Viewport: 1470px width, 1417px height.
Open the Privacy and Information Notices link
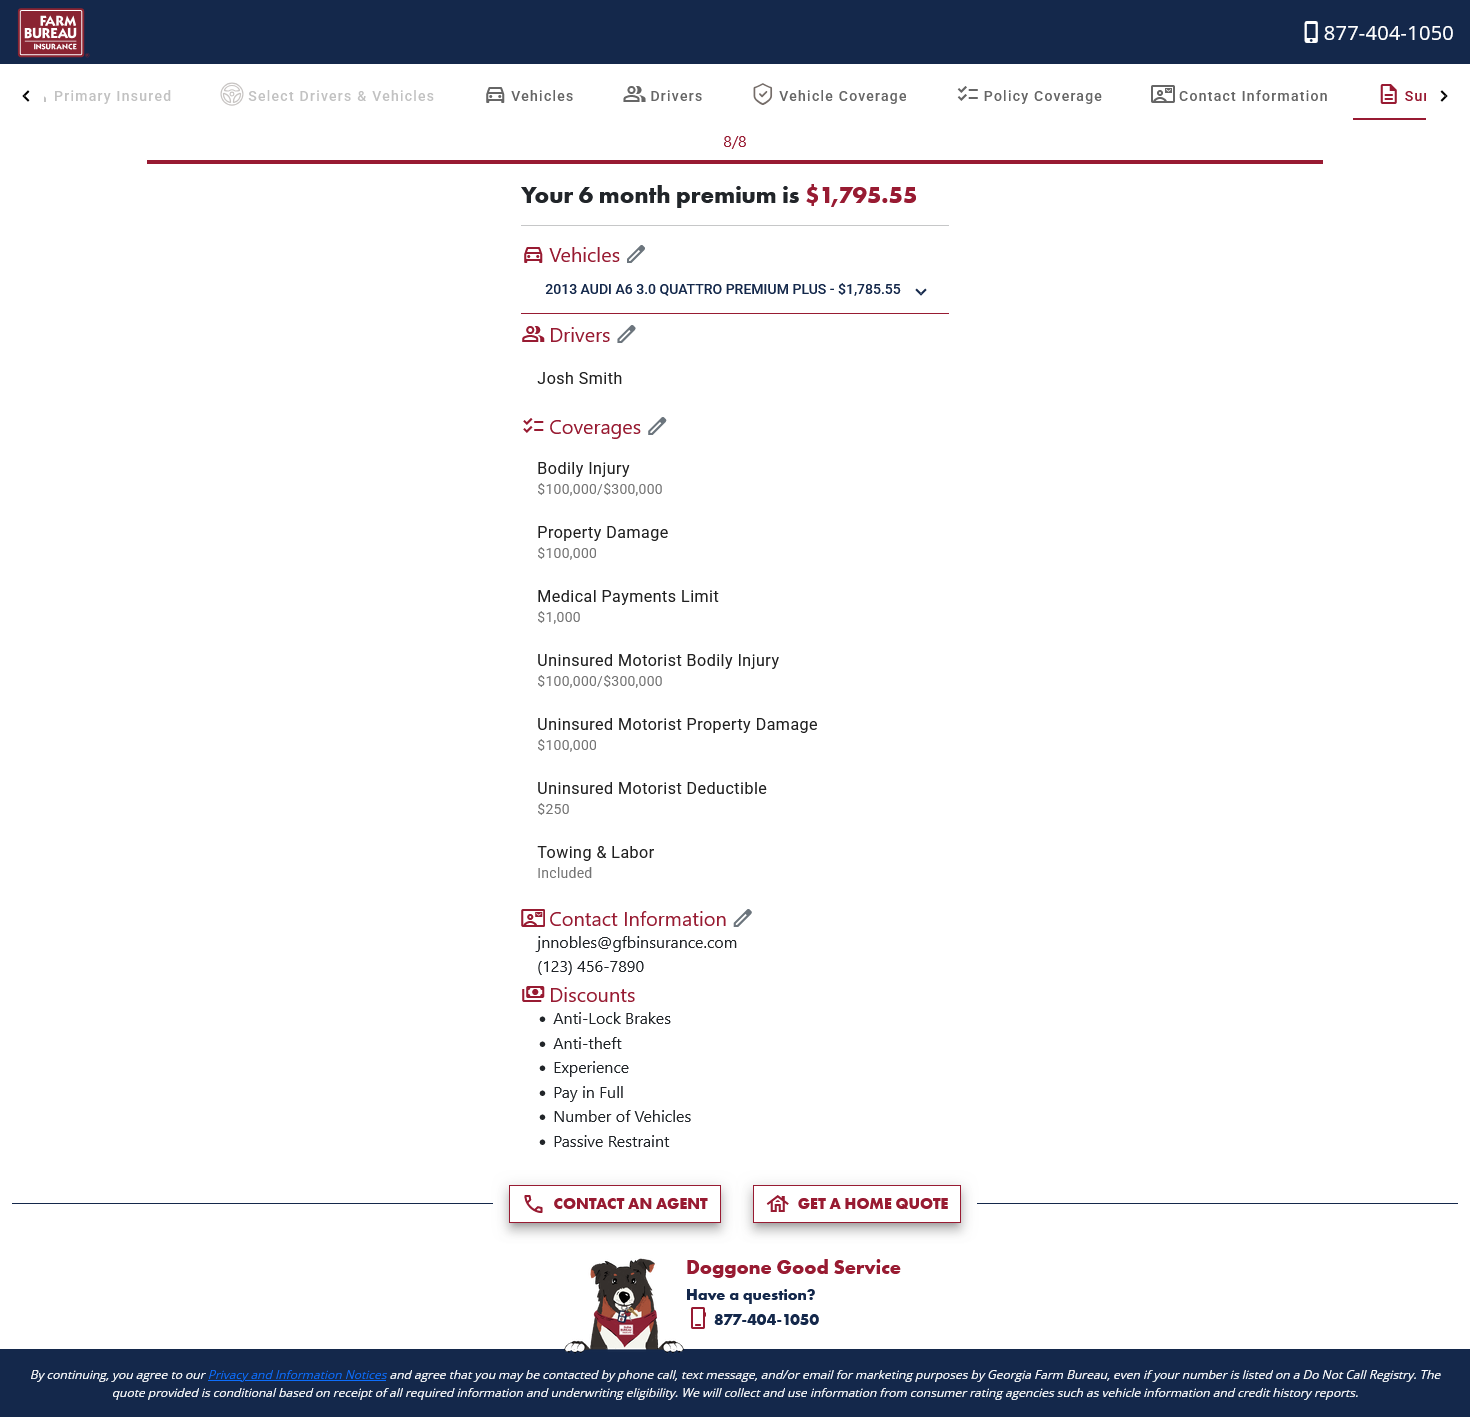click(x=297, y=1375)
